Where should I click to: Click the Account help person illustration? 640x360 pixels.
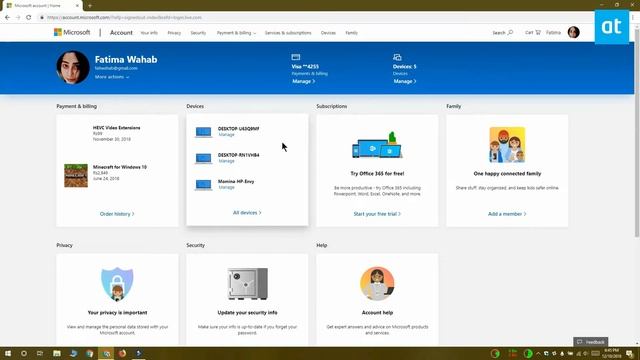pos(377,284)
